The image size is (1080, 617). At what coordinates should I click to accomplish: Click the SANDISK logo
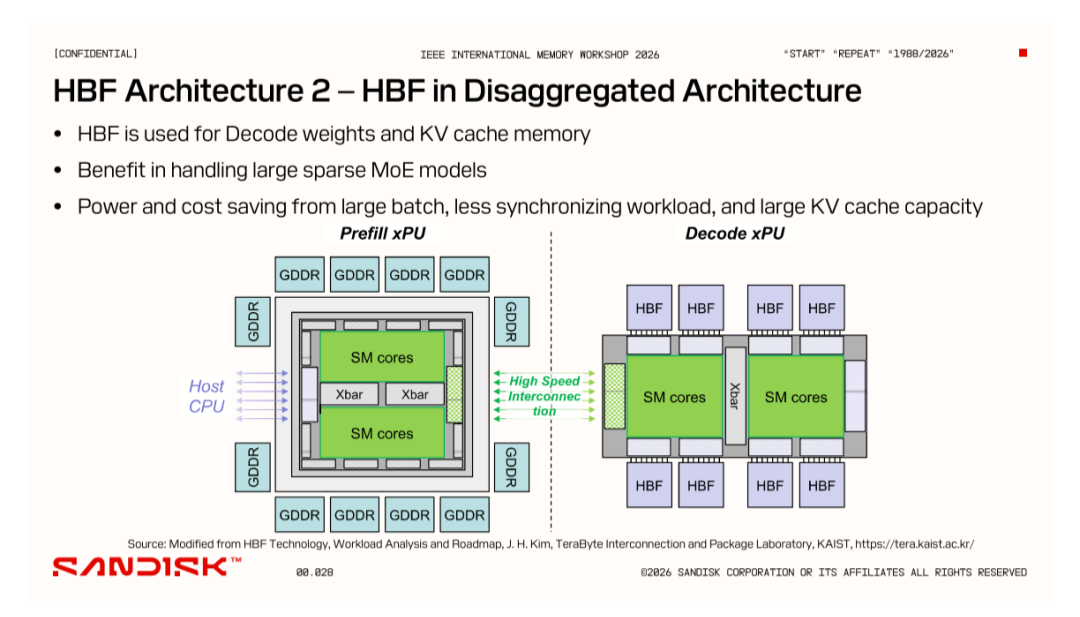pyautogui.click(x=147, y=566)
